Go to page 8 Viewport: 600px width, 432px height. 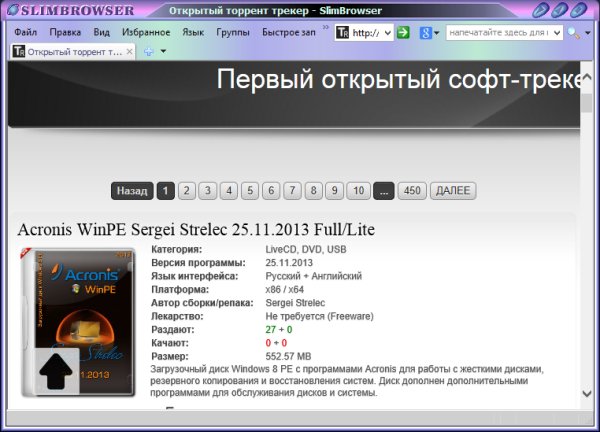313,191
